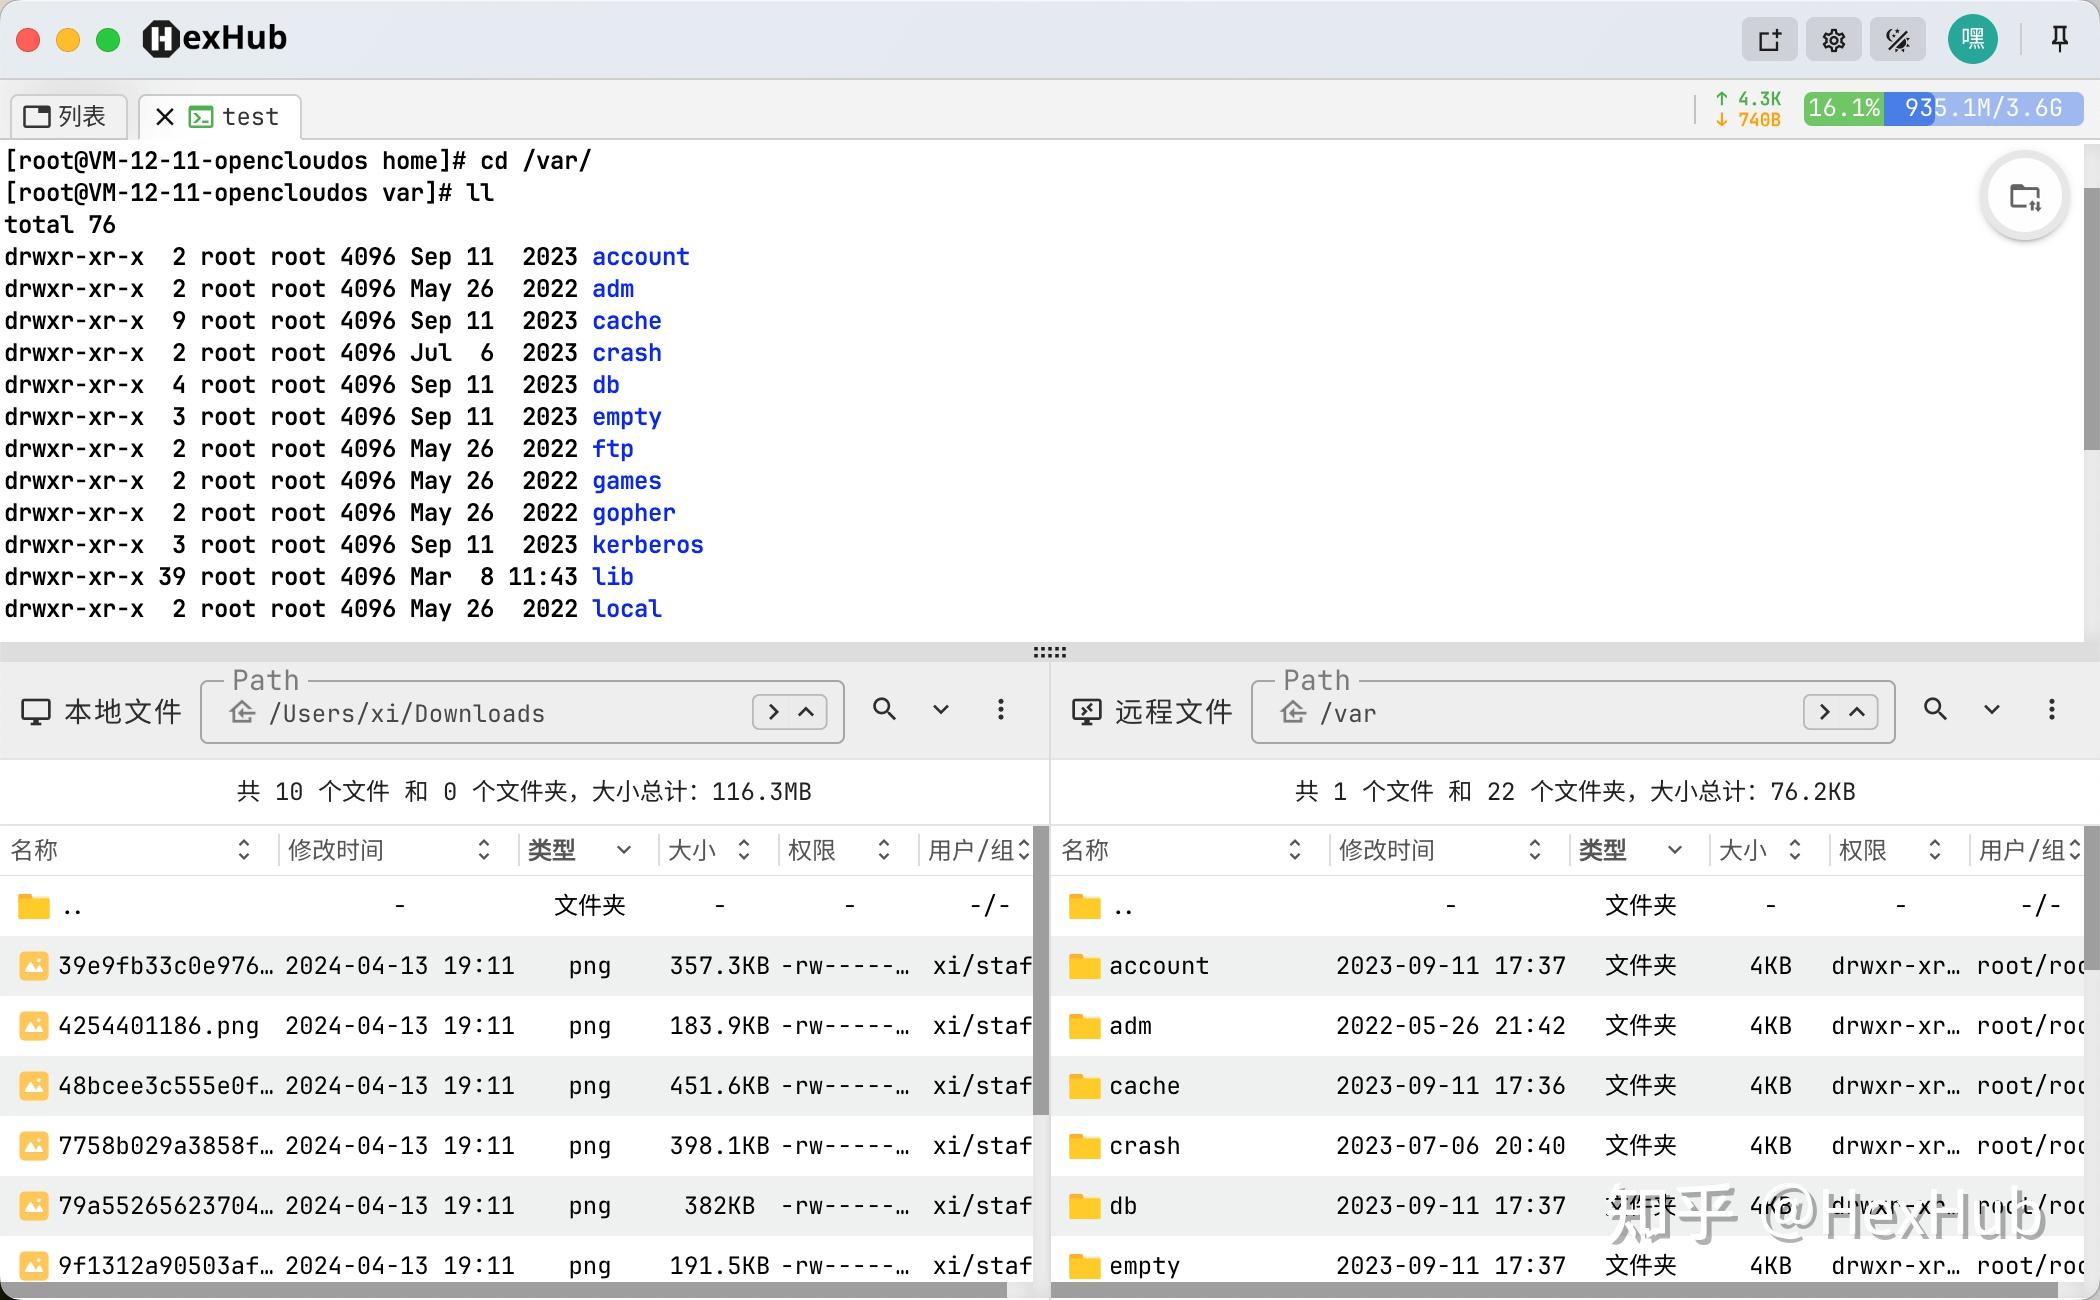The height and width of the screenshot is (1300, 2100).
Task: Open a new connection tab icon
Action: point(1769,39)
